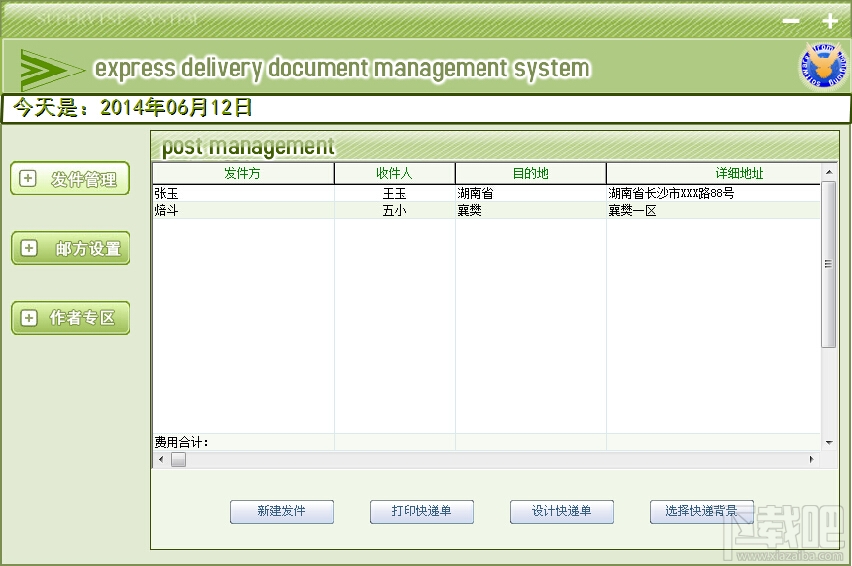Click the 新建发件 button
852x566 pixels.
(281, 512)
